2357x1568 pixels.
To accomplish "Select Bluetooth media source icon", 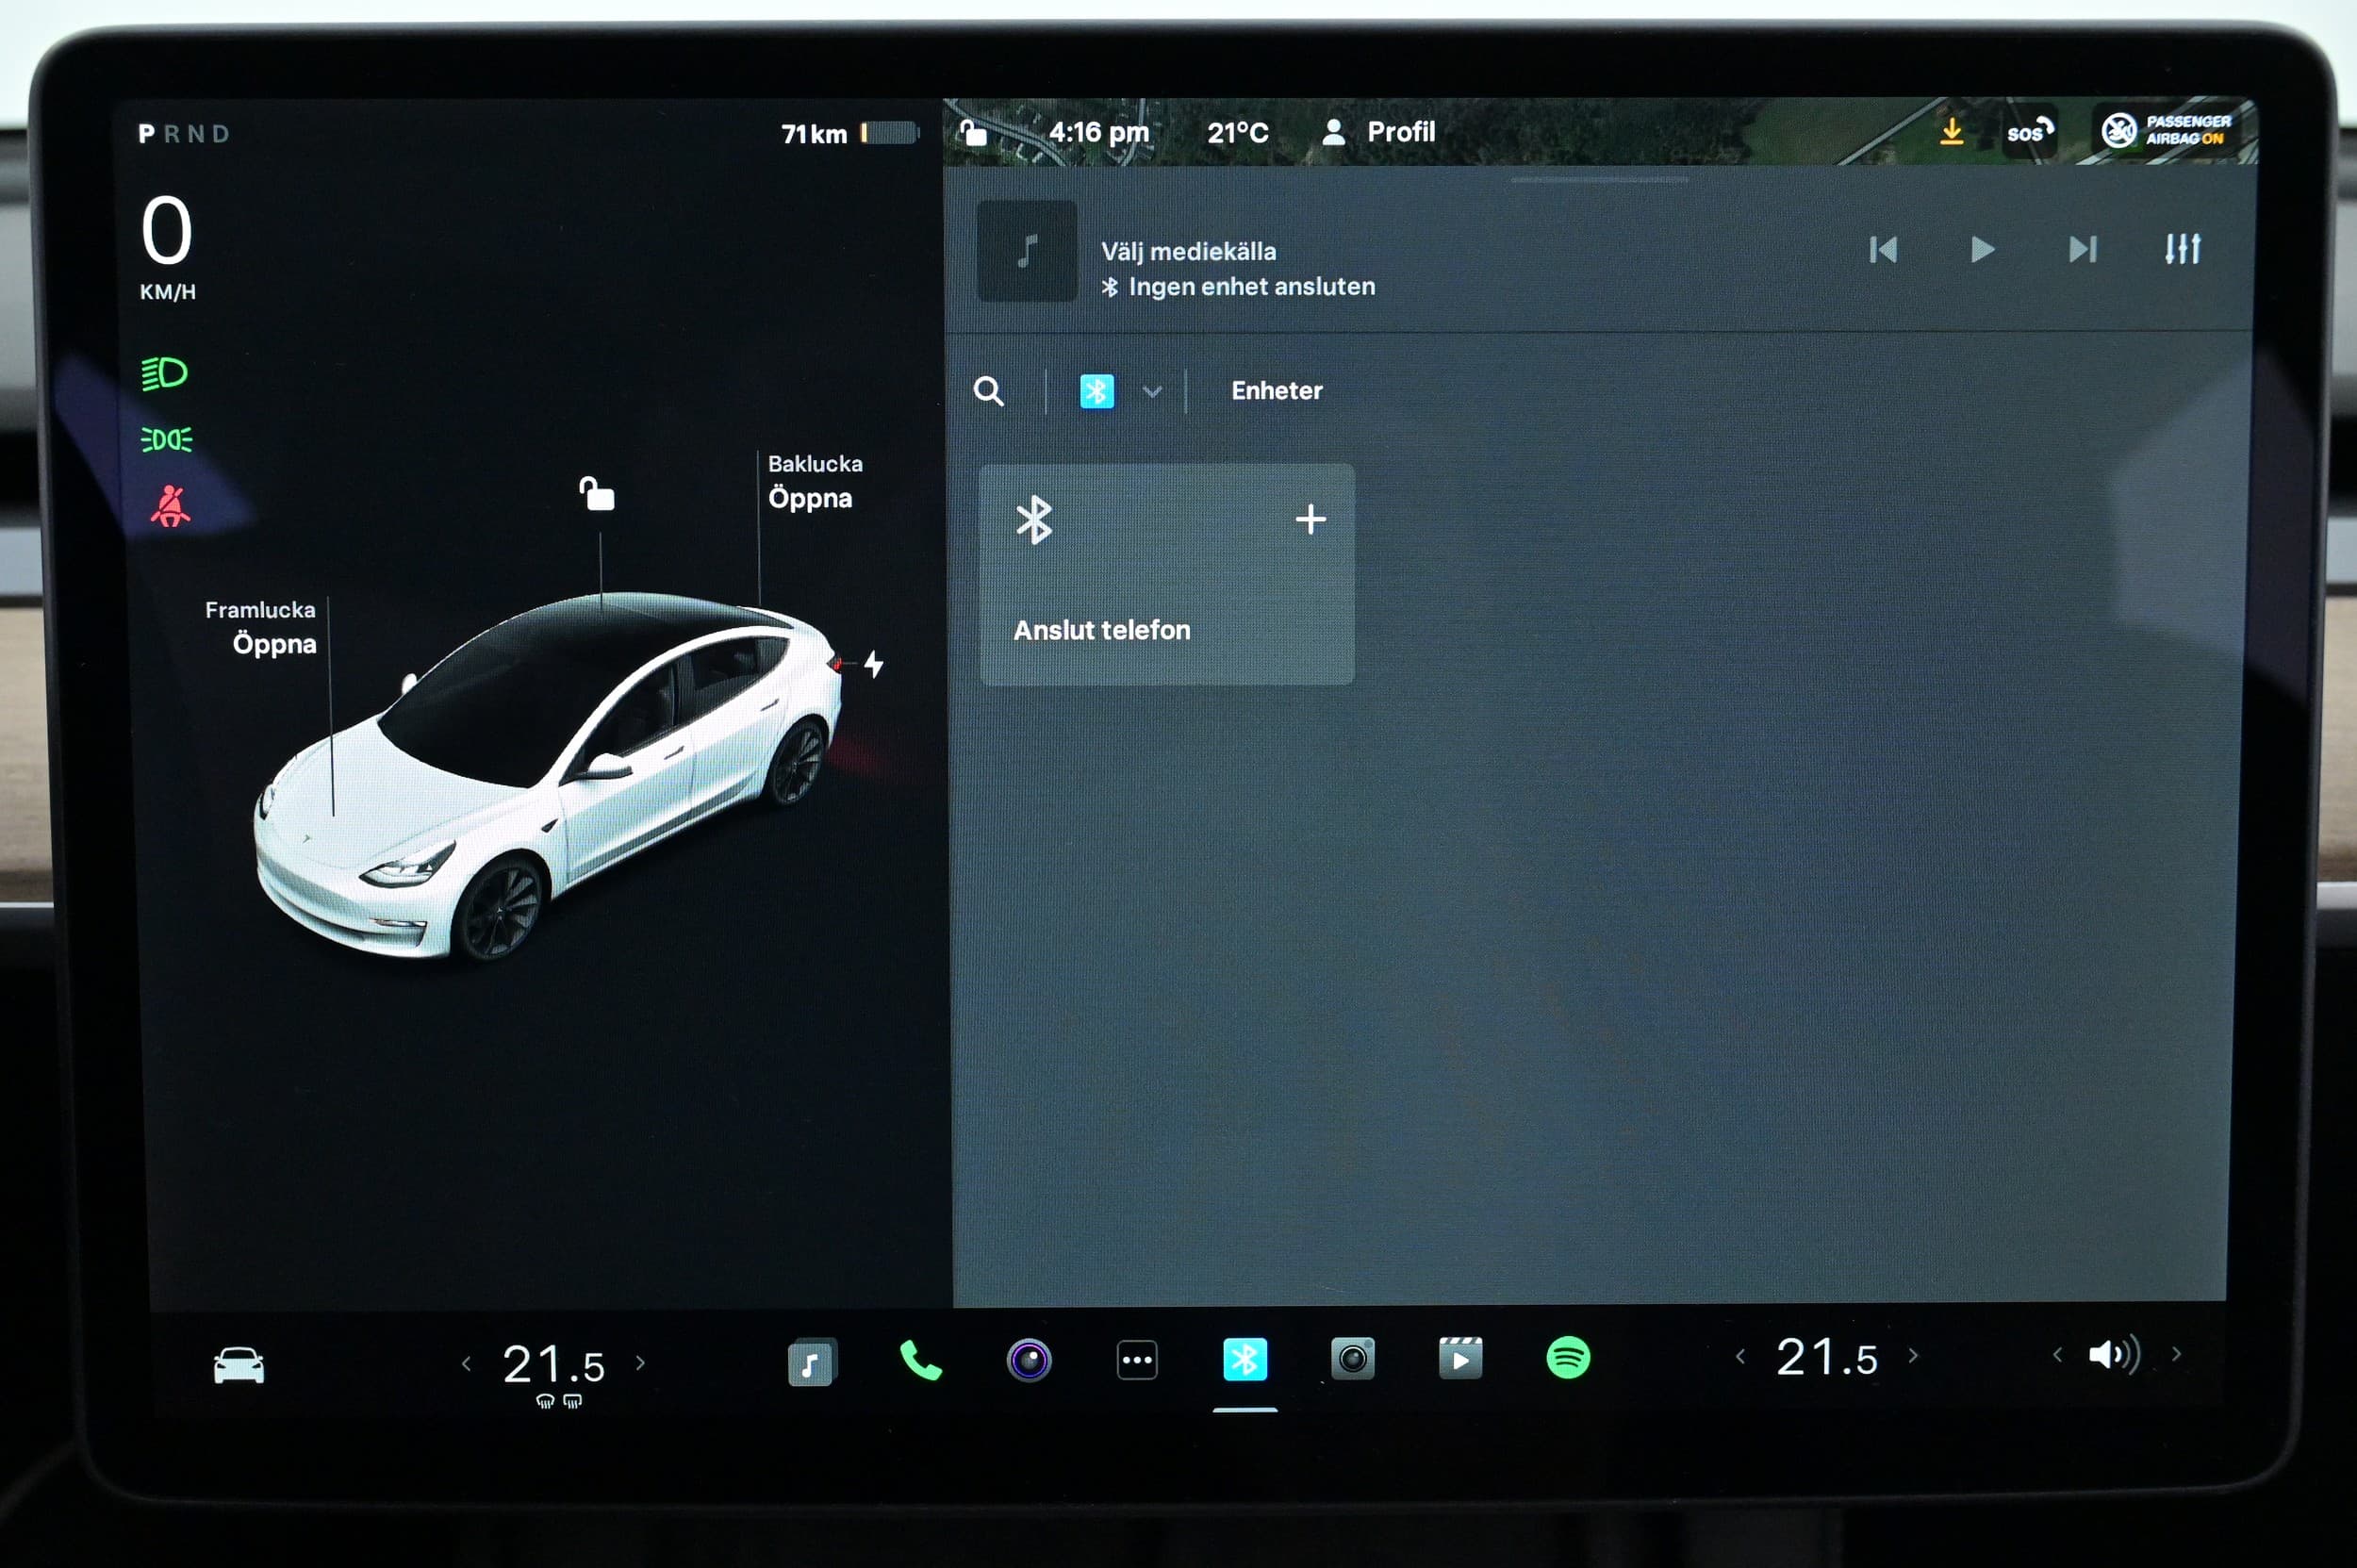I will tap(1096, 391).
